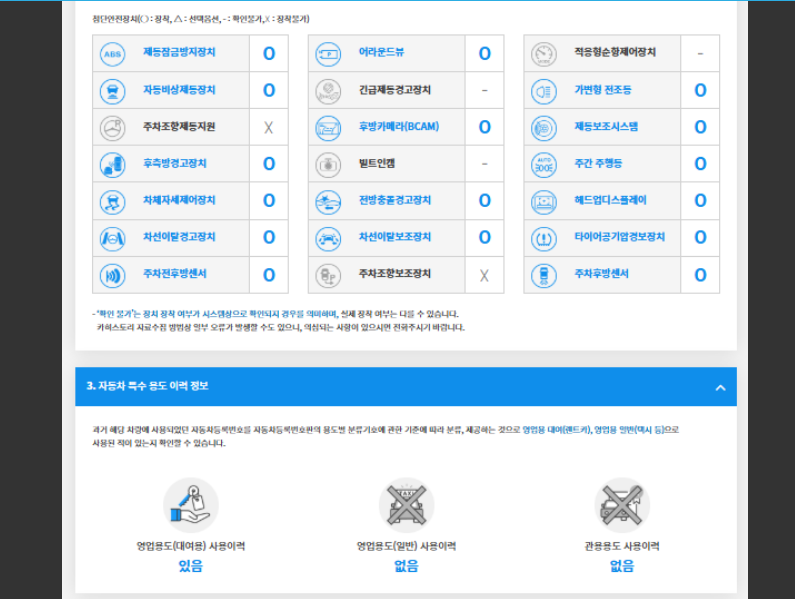Click the 제동잠금방지장치 label
This screenshot has height=599, width=795.
coord(179,52)
